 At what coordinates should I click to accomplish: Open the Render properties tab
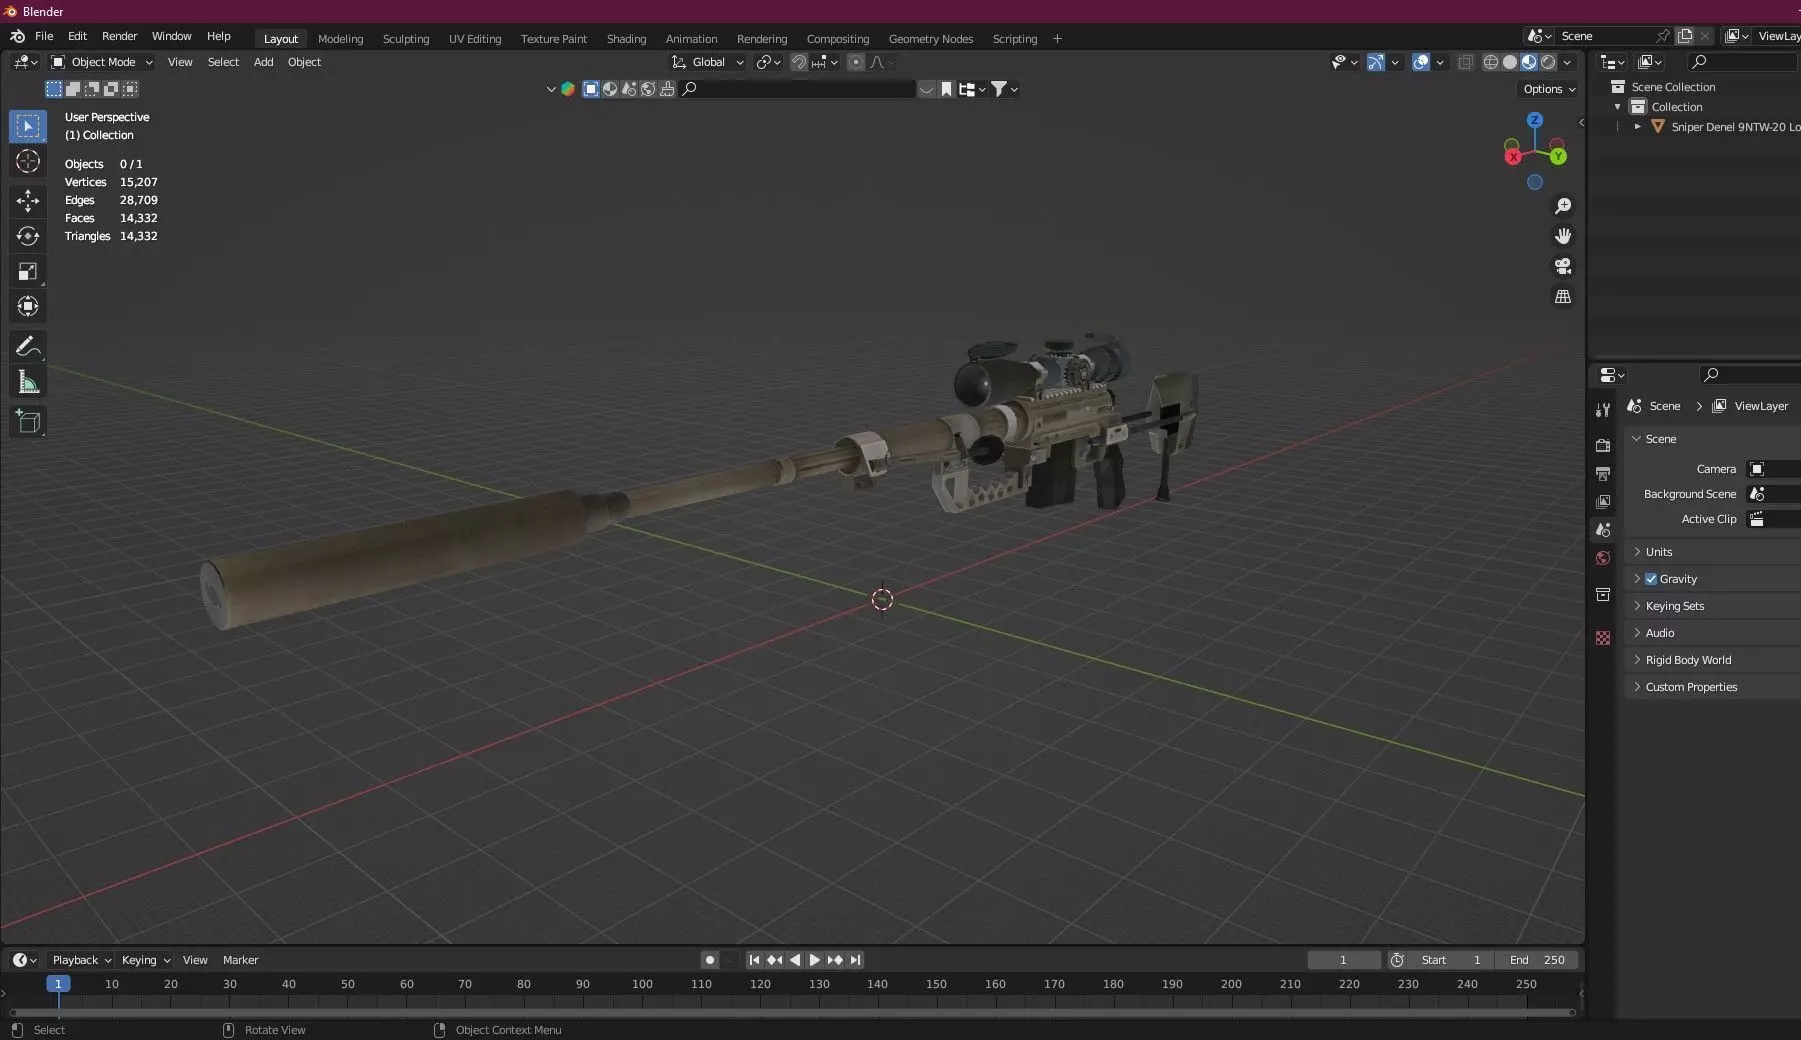coord(1603,445)
